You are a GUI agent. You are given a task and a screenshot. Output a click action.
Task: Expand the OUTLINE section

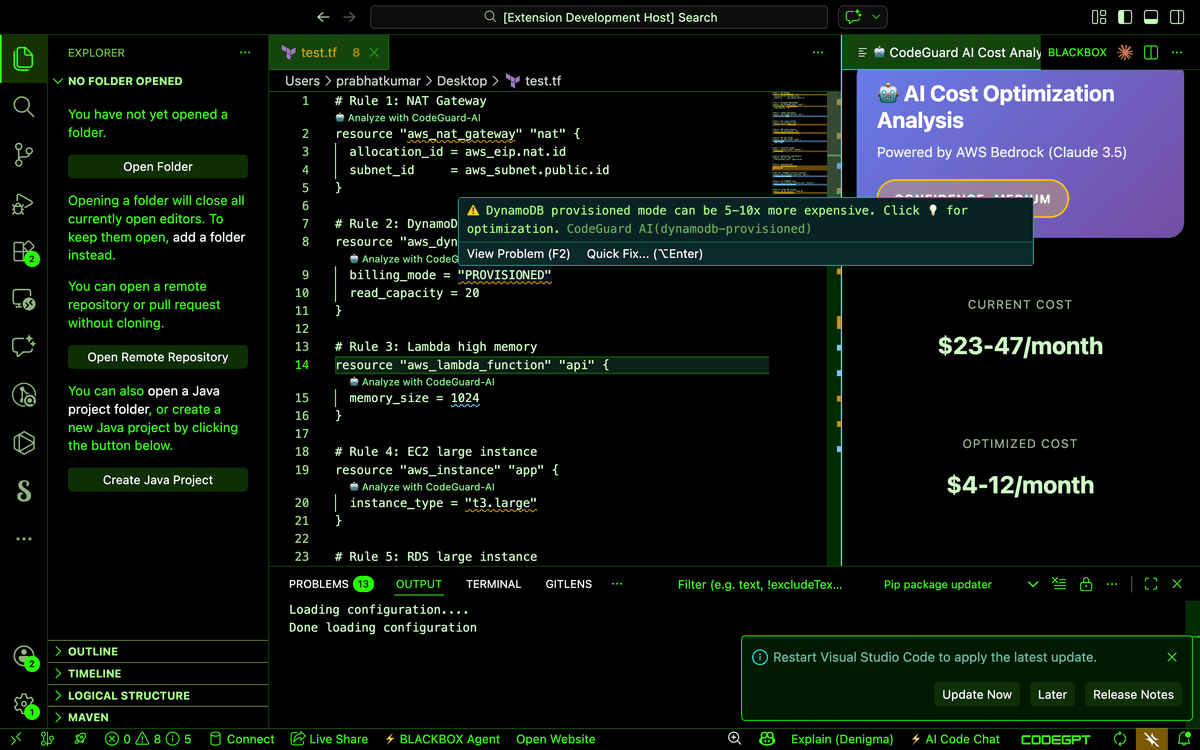coord(158,651)
